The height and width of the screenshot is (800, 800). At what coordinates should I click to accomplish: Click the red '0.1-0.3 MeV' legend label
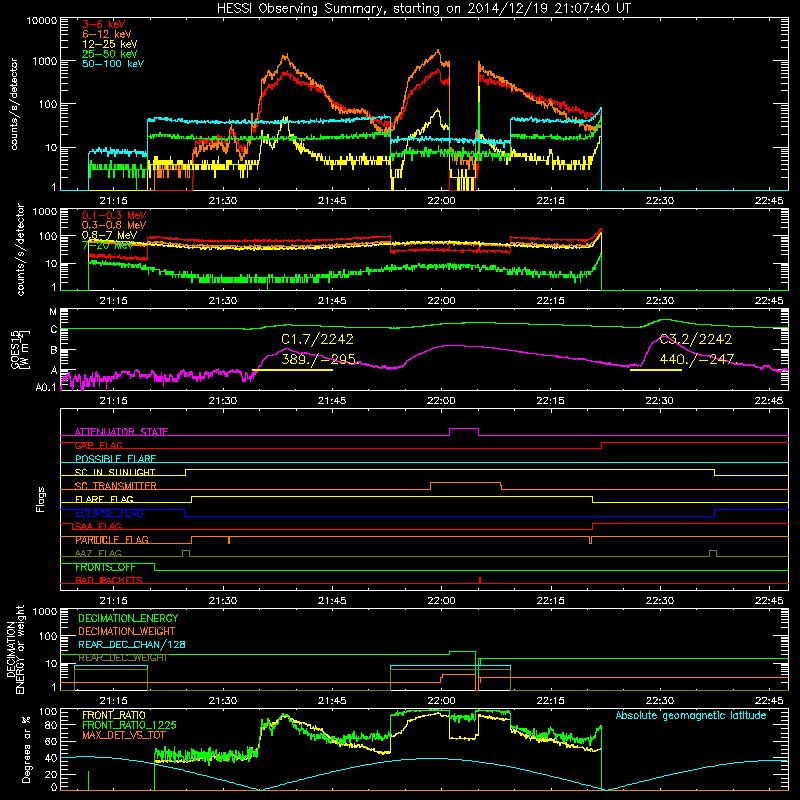click(x=114, y=215)
